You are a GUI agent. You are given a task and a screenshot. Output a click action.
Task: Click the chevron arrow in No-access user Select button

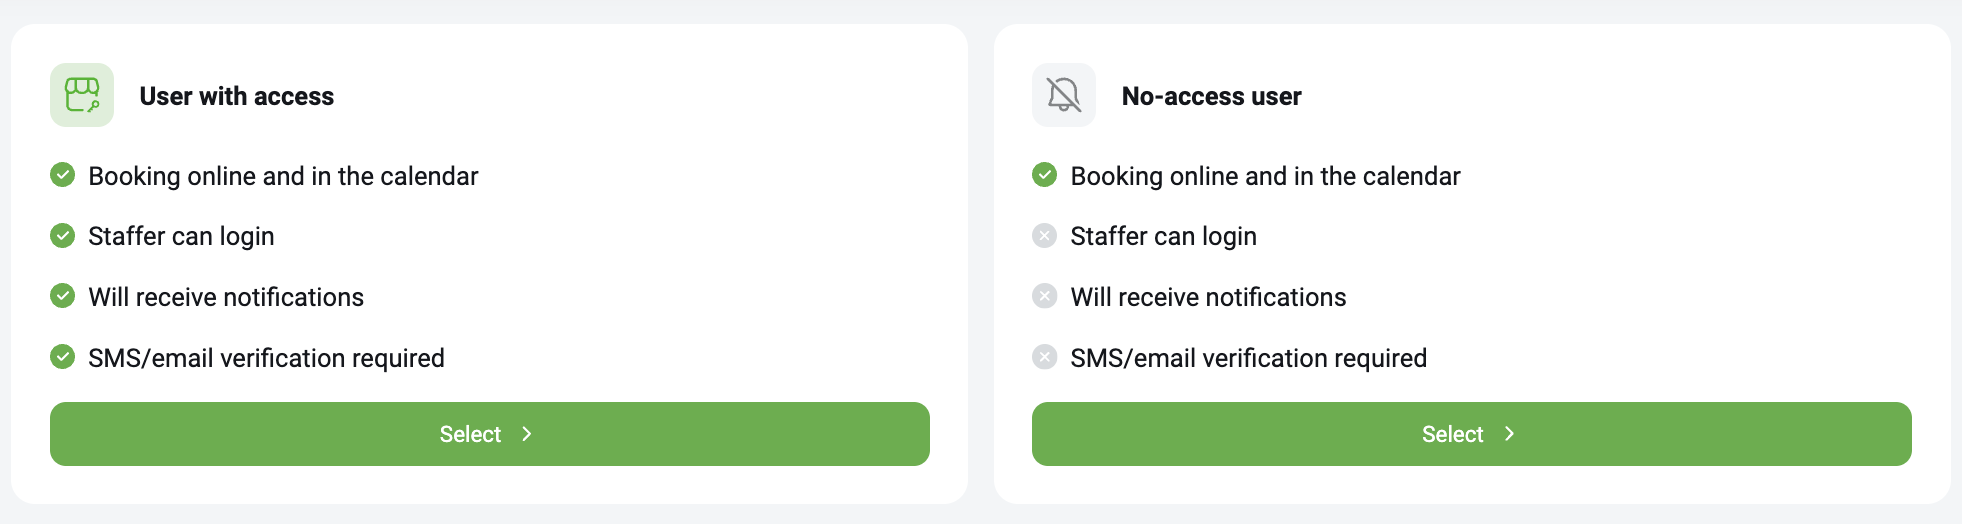pos(1510,434)
